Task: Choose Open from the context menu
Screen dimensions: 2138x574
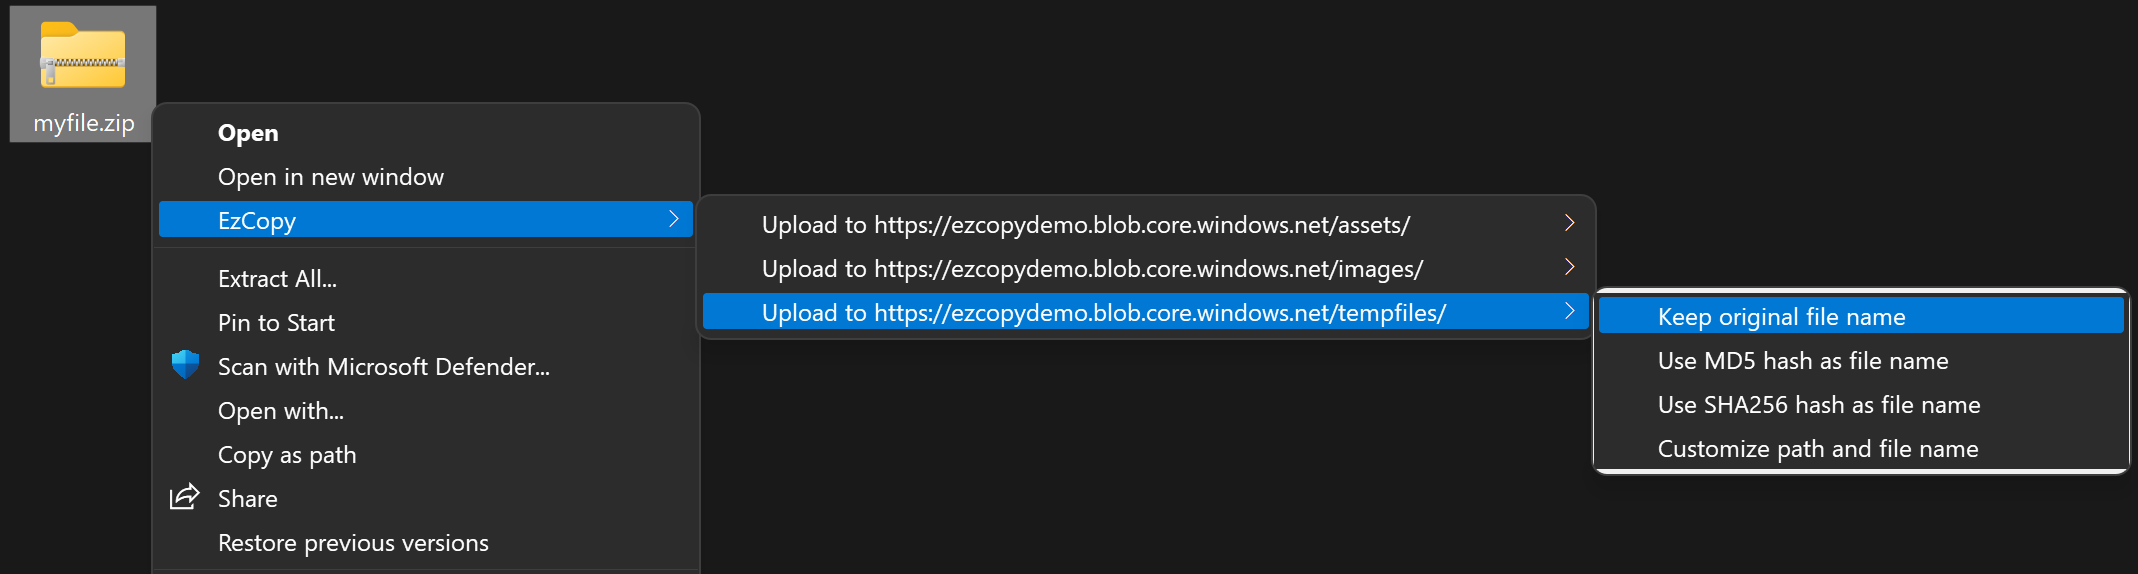Action: (x=248, y=133)
